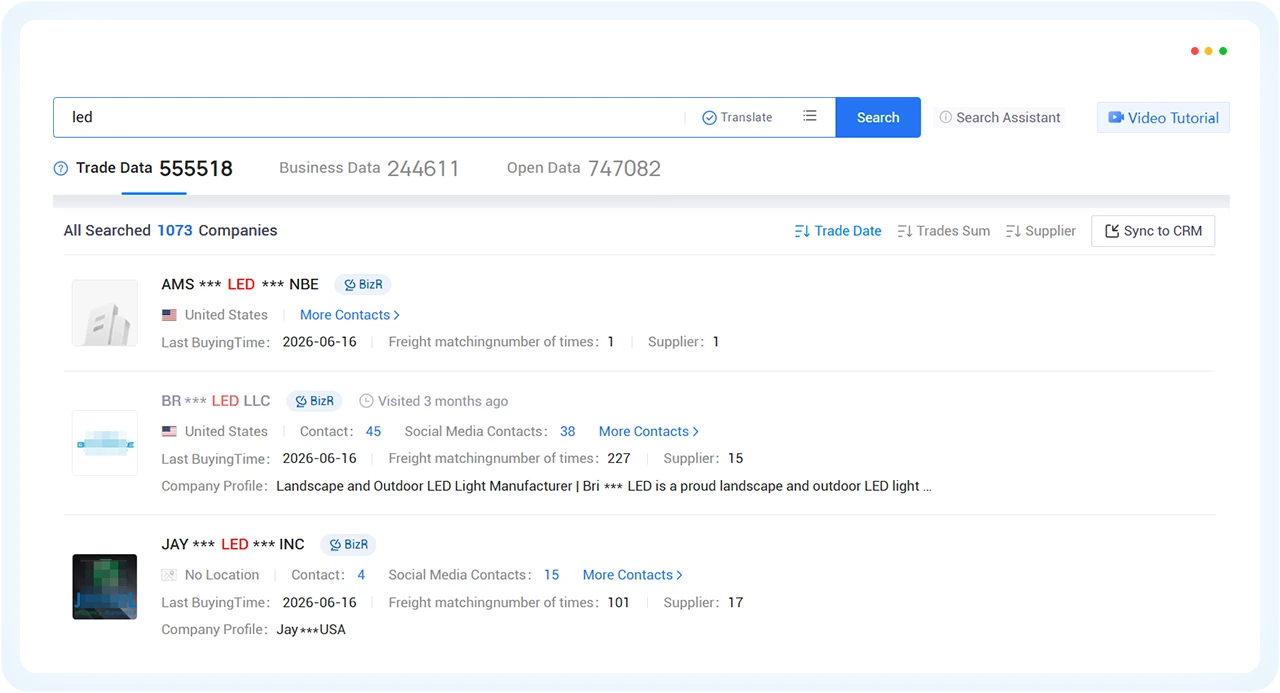Screen dimensions: 1280x693
Task: Click the Trades Sum sort icon
Action: pyautogui.click(x=905, y=231)
